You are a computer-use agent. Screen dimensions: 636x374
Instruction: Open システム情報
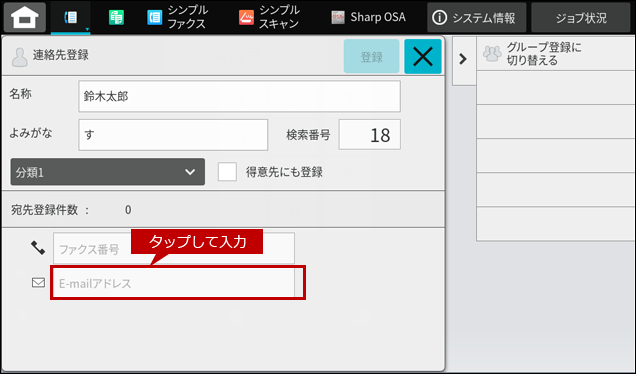[x=477, y=17]
